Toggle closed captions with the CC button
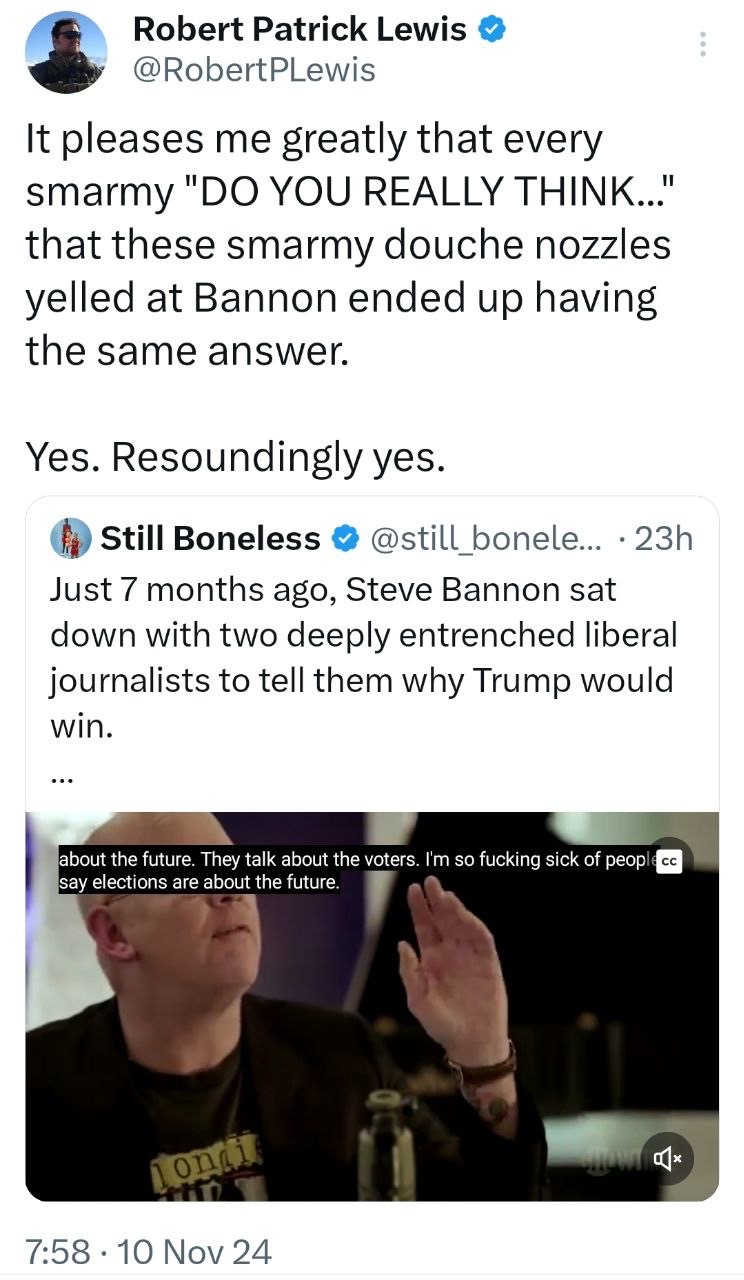 coord(669,861)
